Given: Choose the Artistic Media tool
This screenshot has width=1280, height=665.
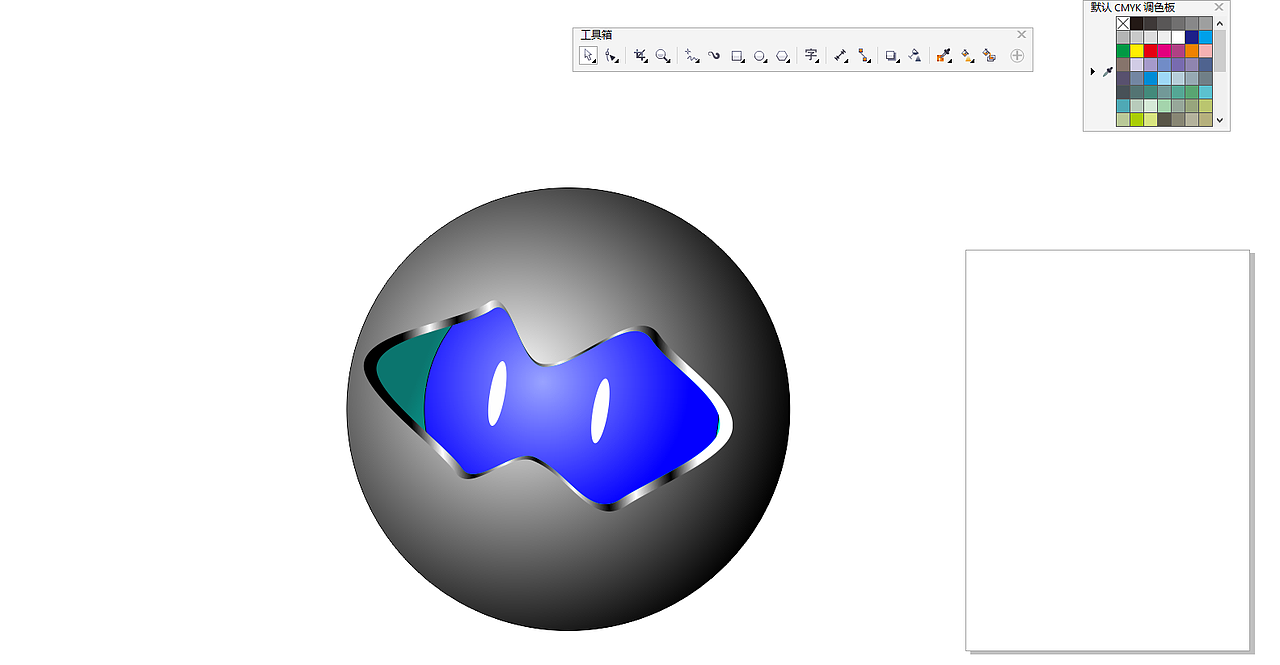Looking at the screenshot, I should point(714,56).
